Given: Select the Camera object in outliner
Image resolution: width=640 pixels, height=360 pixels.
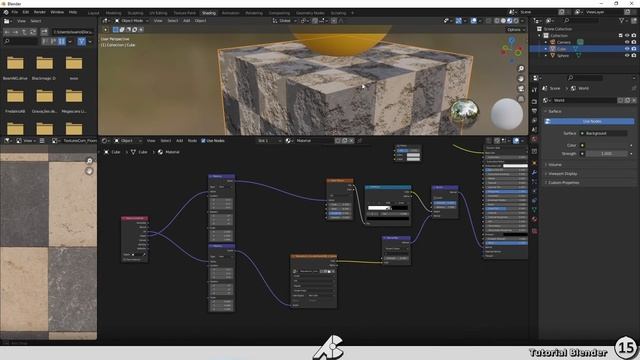Looking at the screenshot, I should [x=564, y=42].
